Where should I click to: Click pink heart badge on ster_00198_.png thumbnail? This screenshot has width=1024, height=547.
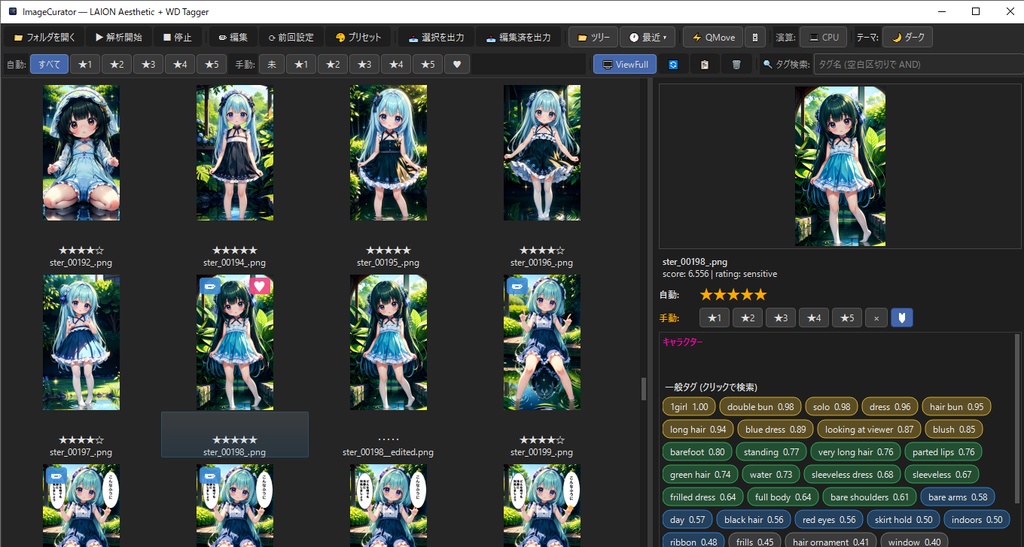(x=260, y=286)
